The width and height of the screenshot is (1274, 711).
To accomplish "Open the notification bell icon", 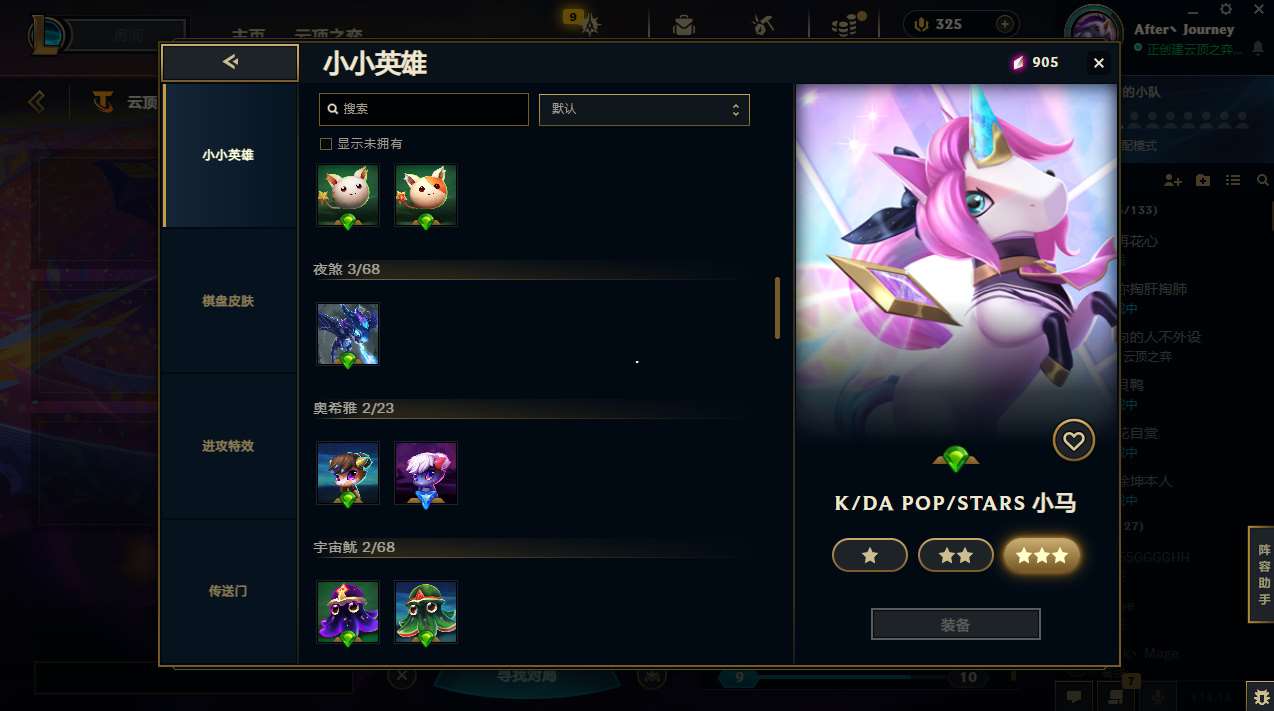I will click(x=1257, y=48).
